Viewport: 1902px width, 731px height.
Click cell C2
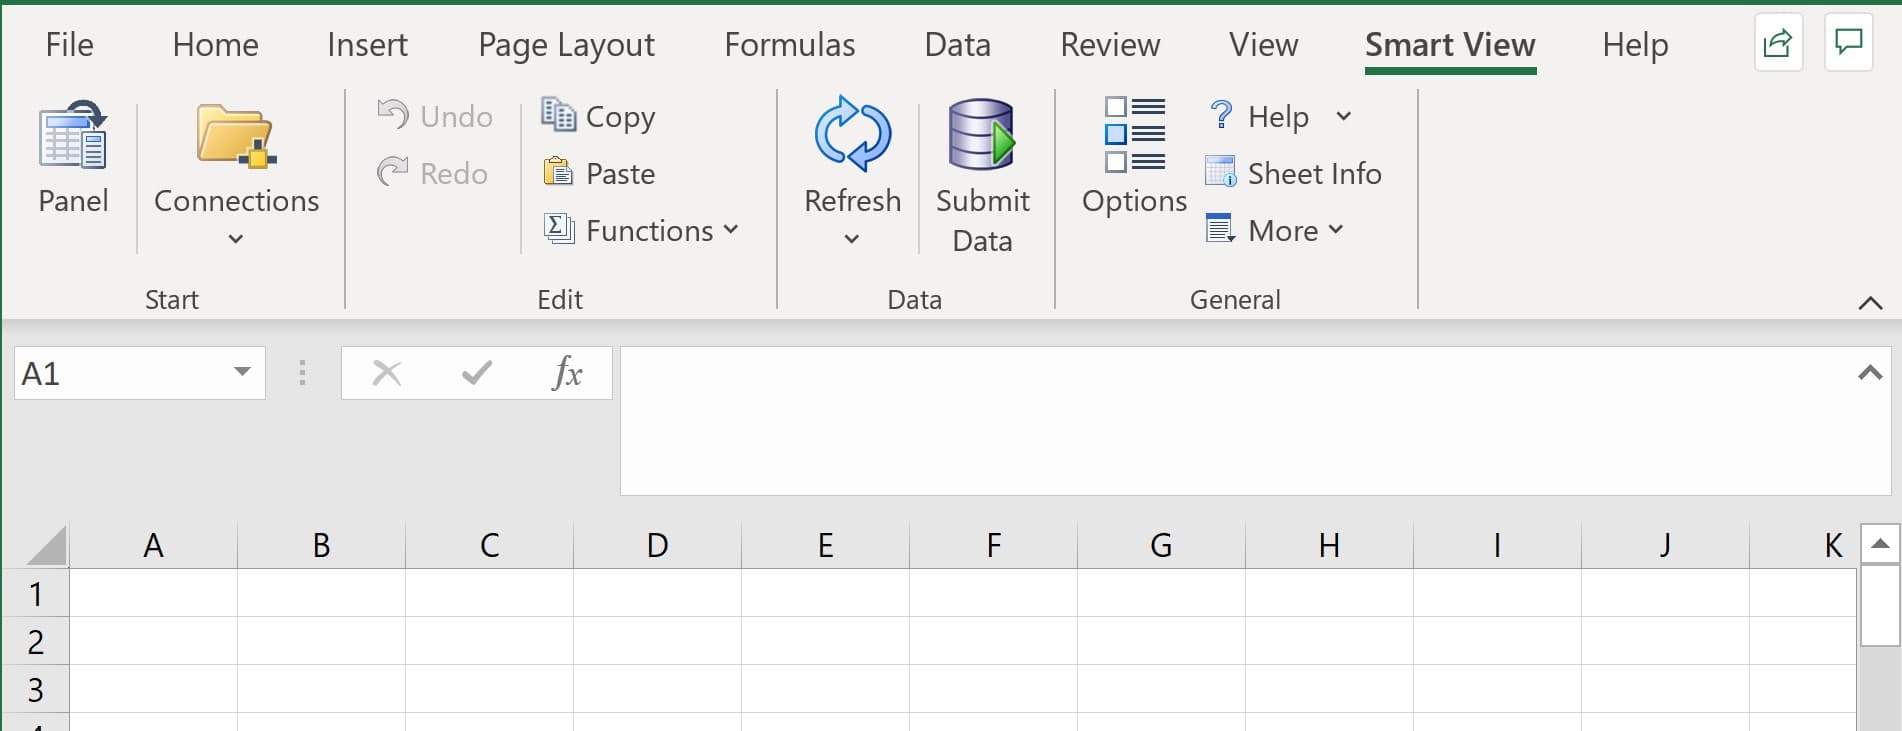coord(489,641)
